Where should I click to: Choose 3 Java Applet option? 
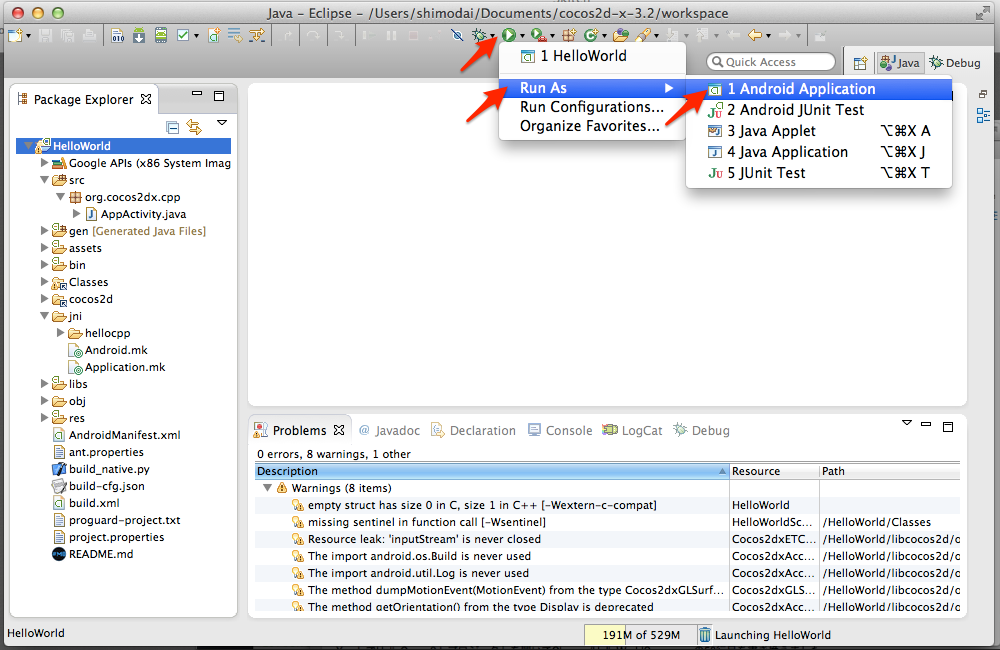[819, 131]
